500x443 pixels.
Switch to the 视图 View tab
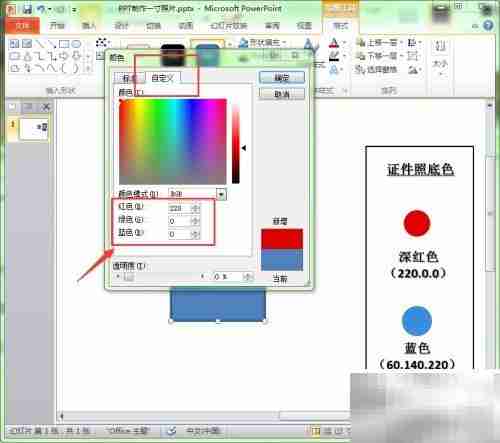[304, 26]
